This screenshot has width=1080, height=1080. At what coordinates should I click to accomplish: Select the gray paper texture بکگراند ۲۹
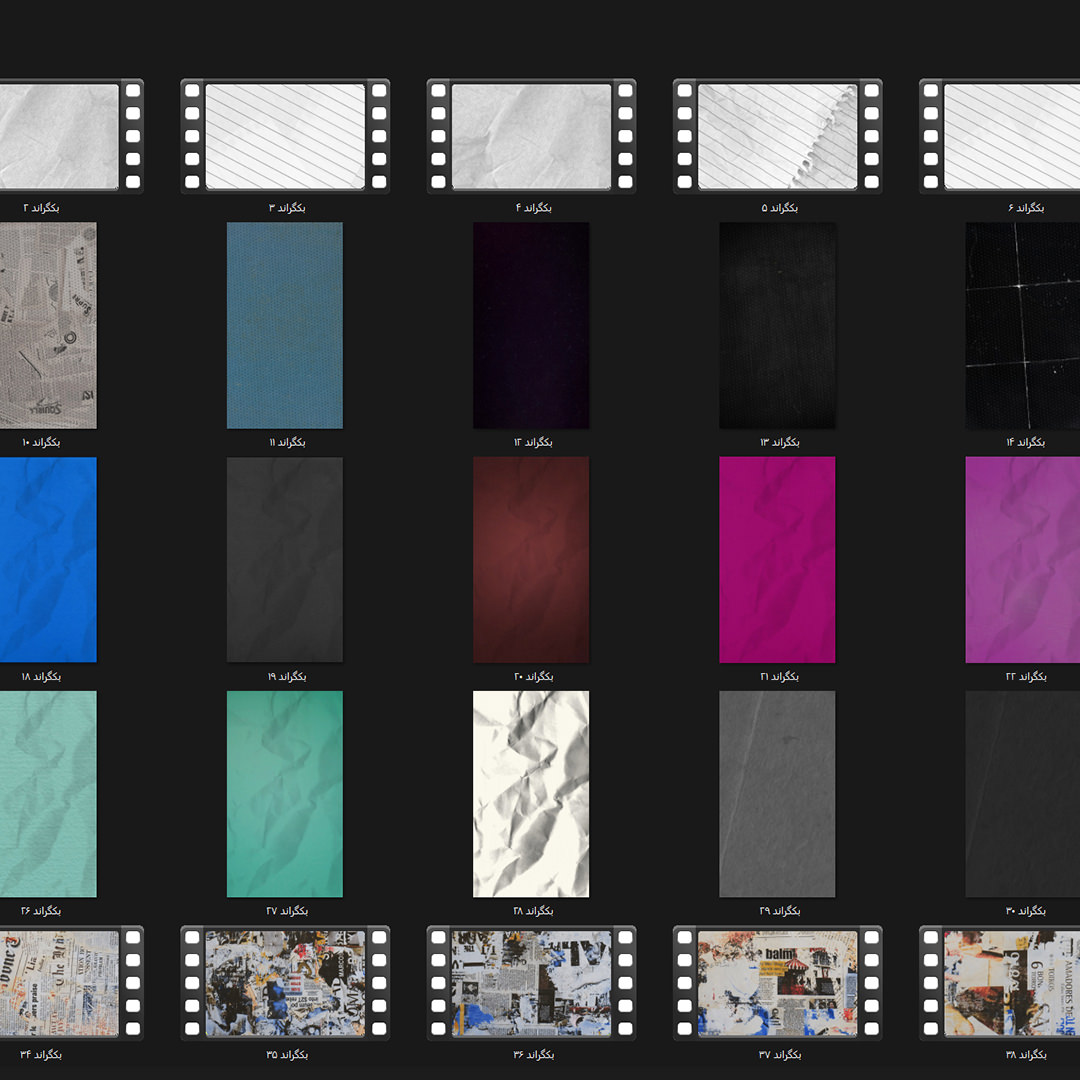777,794
